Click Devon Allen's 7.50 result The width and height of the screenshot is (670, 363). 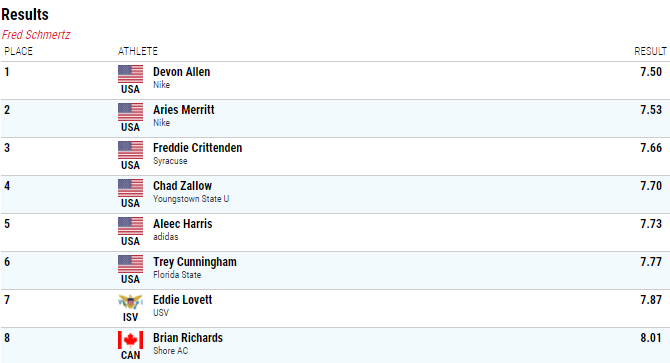tap(651, 72)
